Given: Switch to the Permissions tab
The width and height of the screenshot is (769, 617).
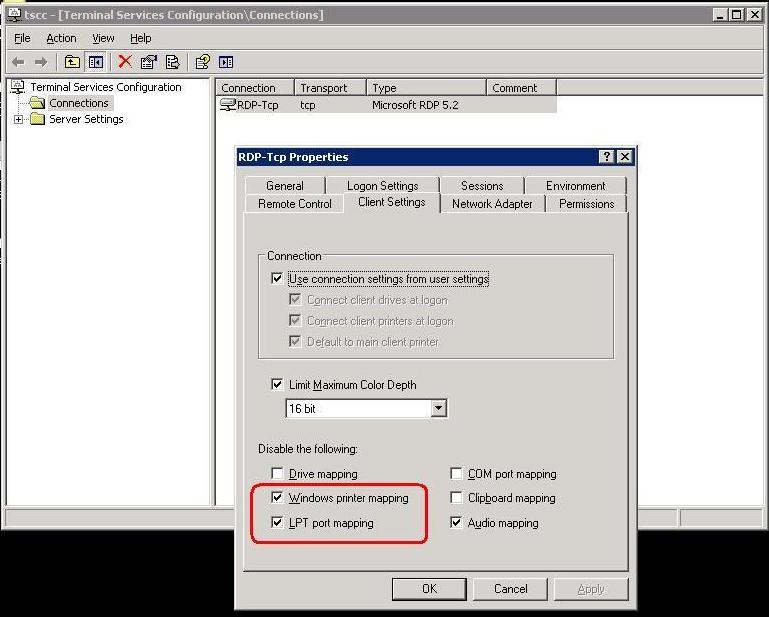Looking at the screenshot, I should 586,204.
